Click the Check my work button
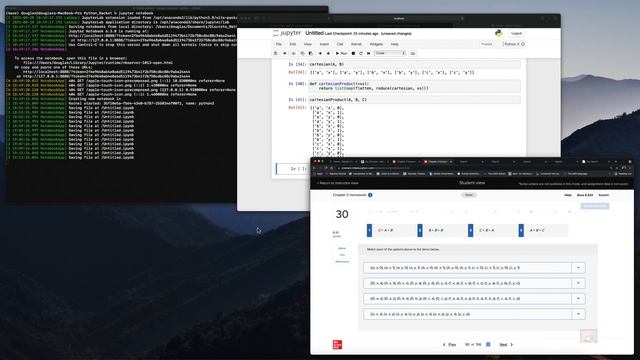 [x=595, y=206]
